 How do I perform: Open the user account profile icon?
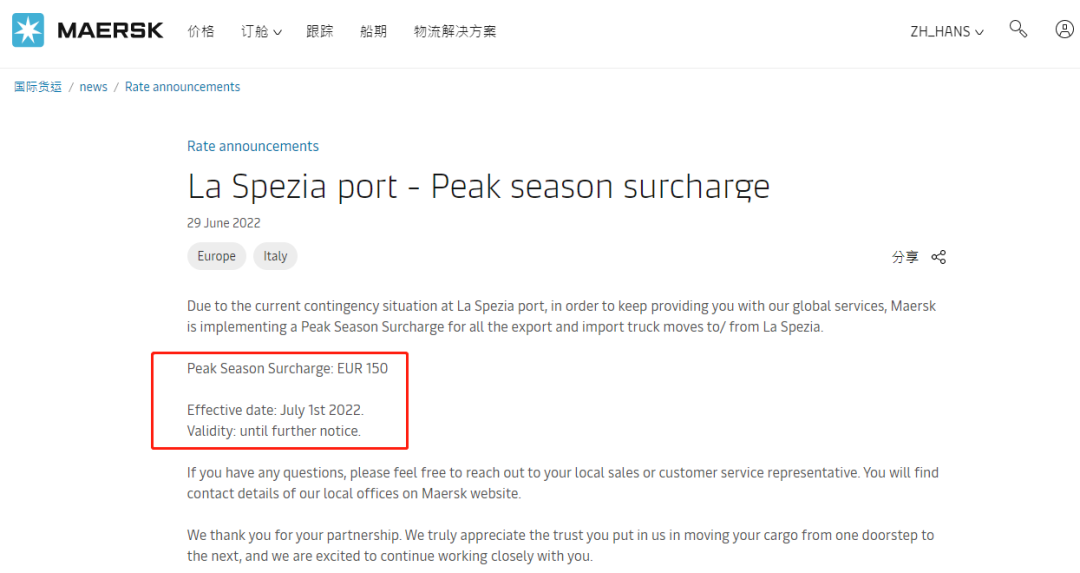click(x=1064, y=29)
